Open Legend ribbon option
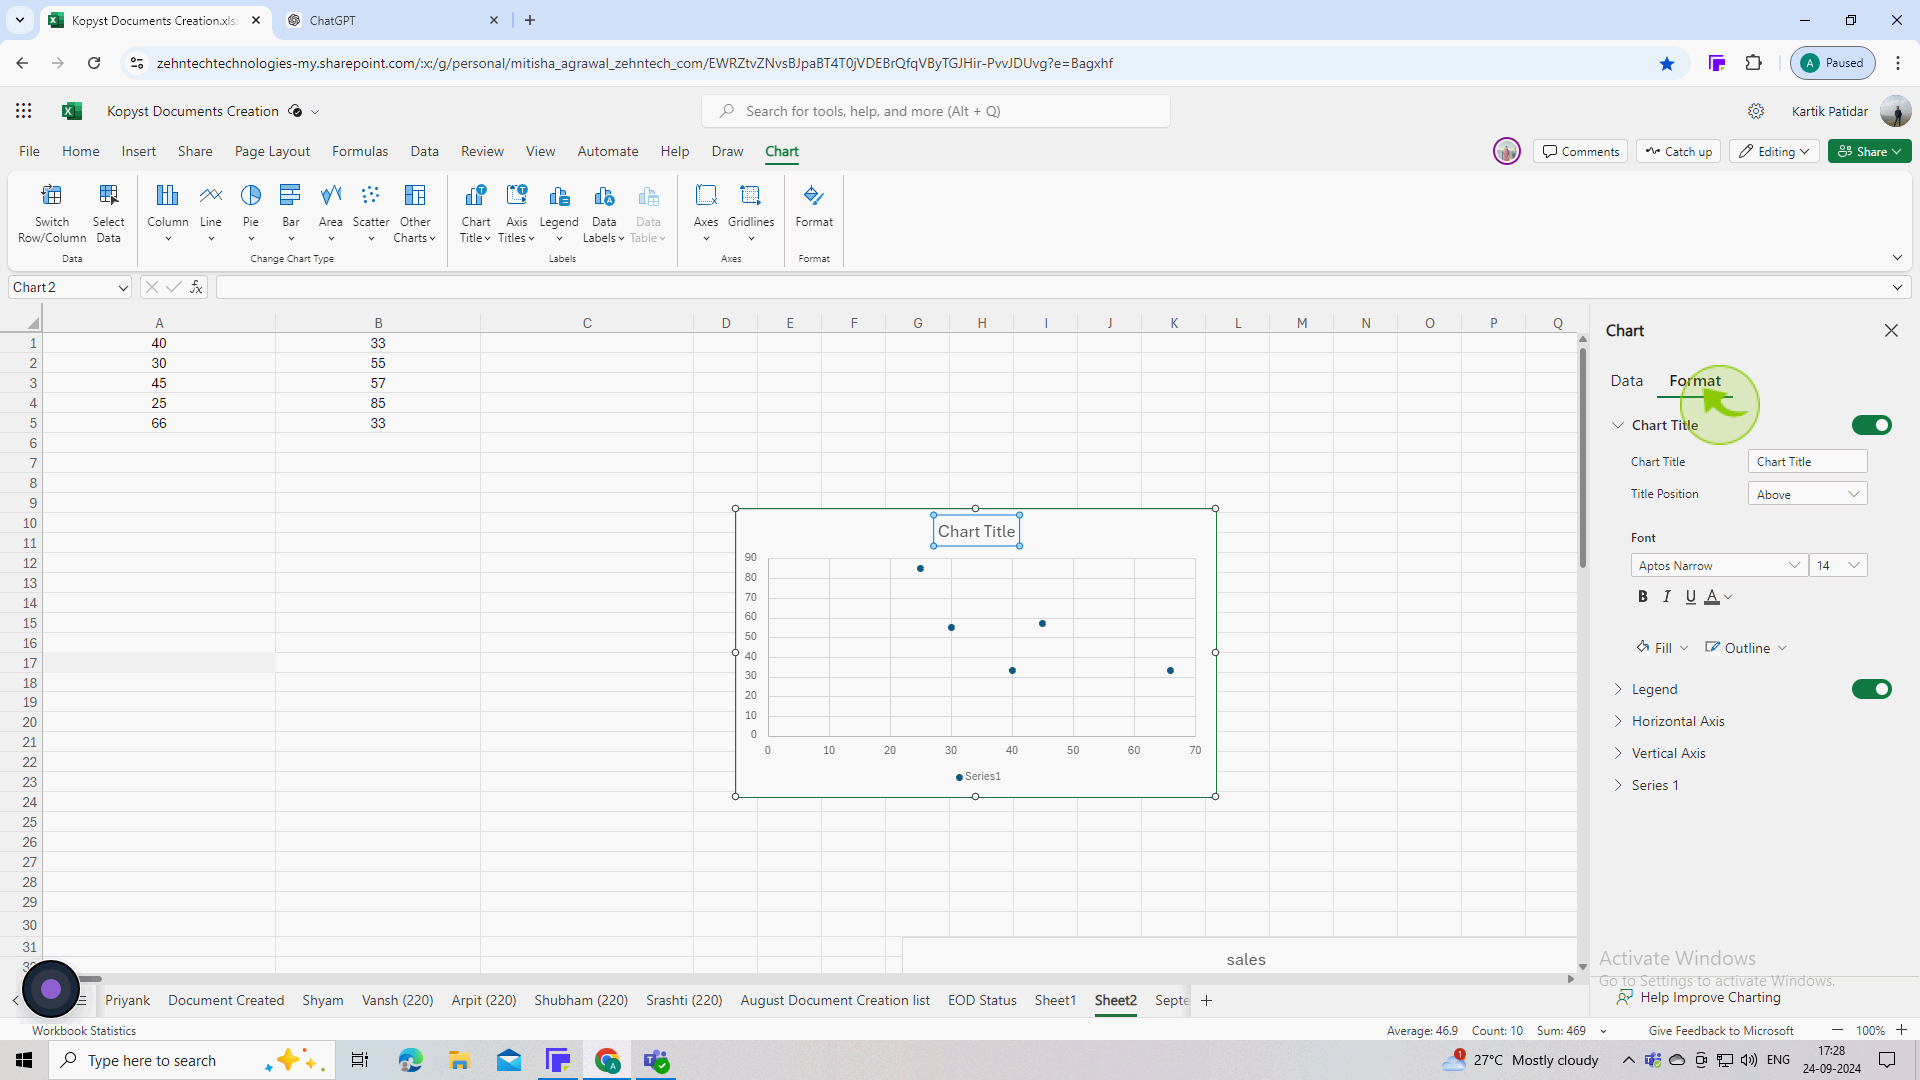1920x1080 pixels. [559, 213]
